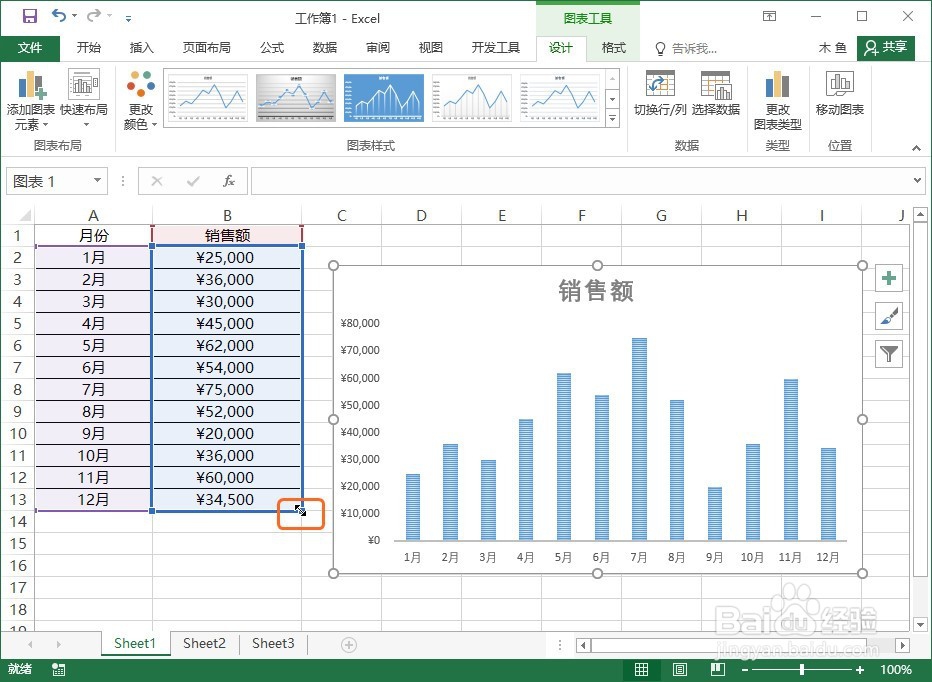Image resolution: width=932 pixels, height=682 pixels.
Task: Expand the chart styles gallery arrow
Action: (x=612, y=118)
